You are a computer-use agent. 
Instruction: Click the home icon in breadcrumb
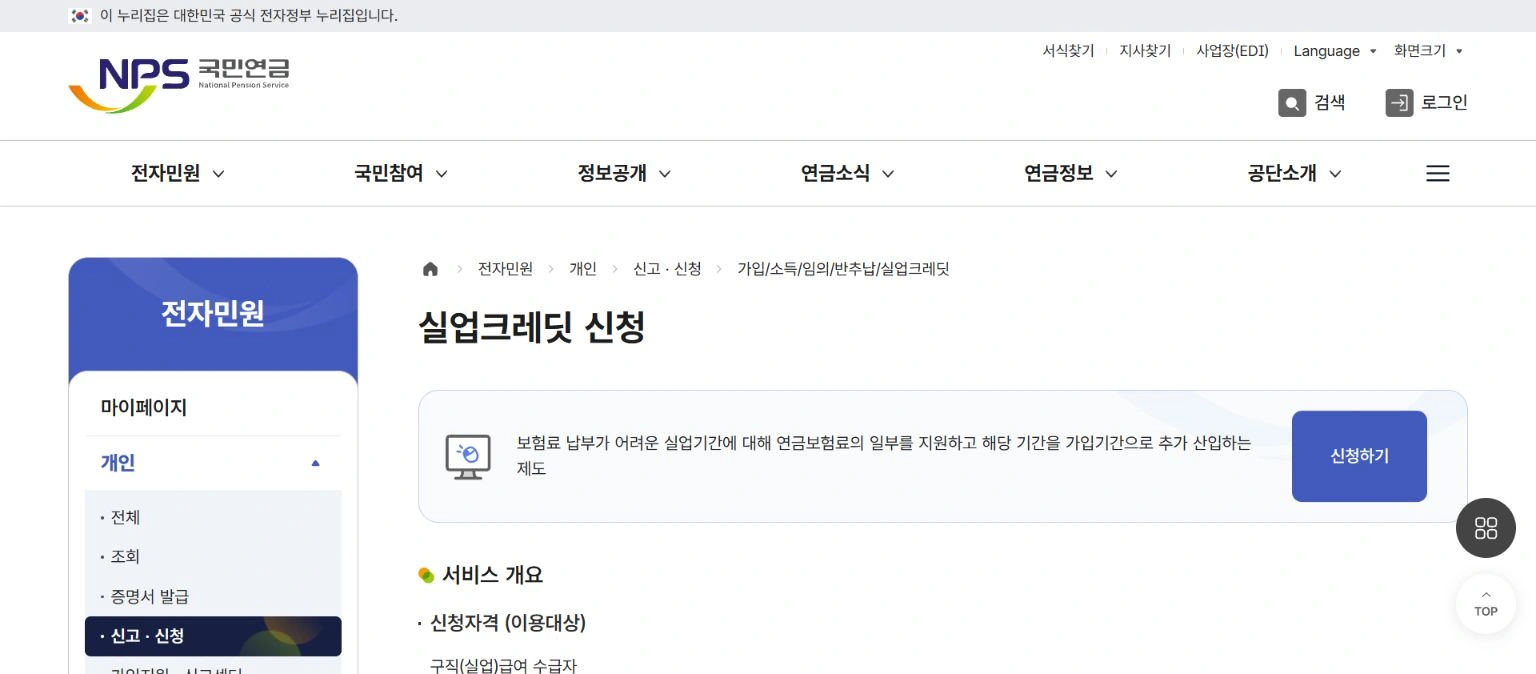430,269
